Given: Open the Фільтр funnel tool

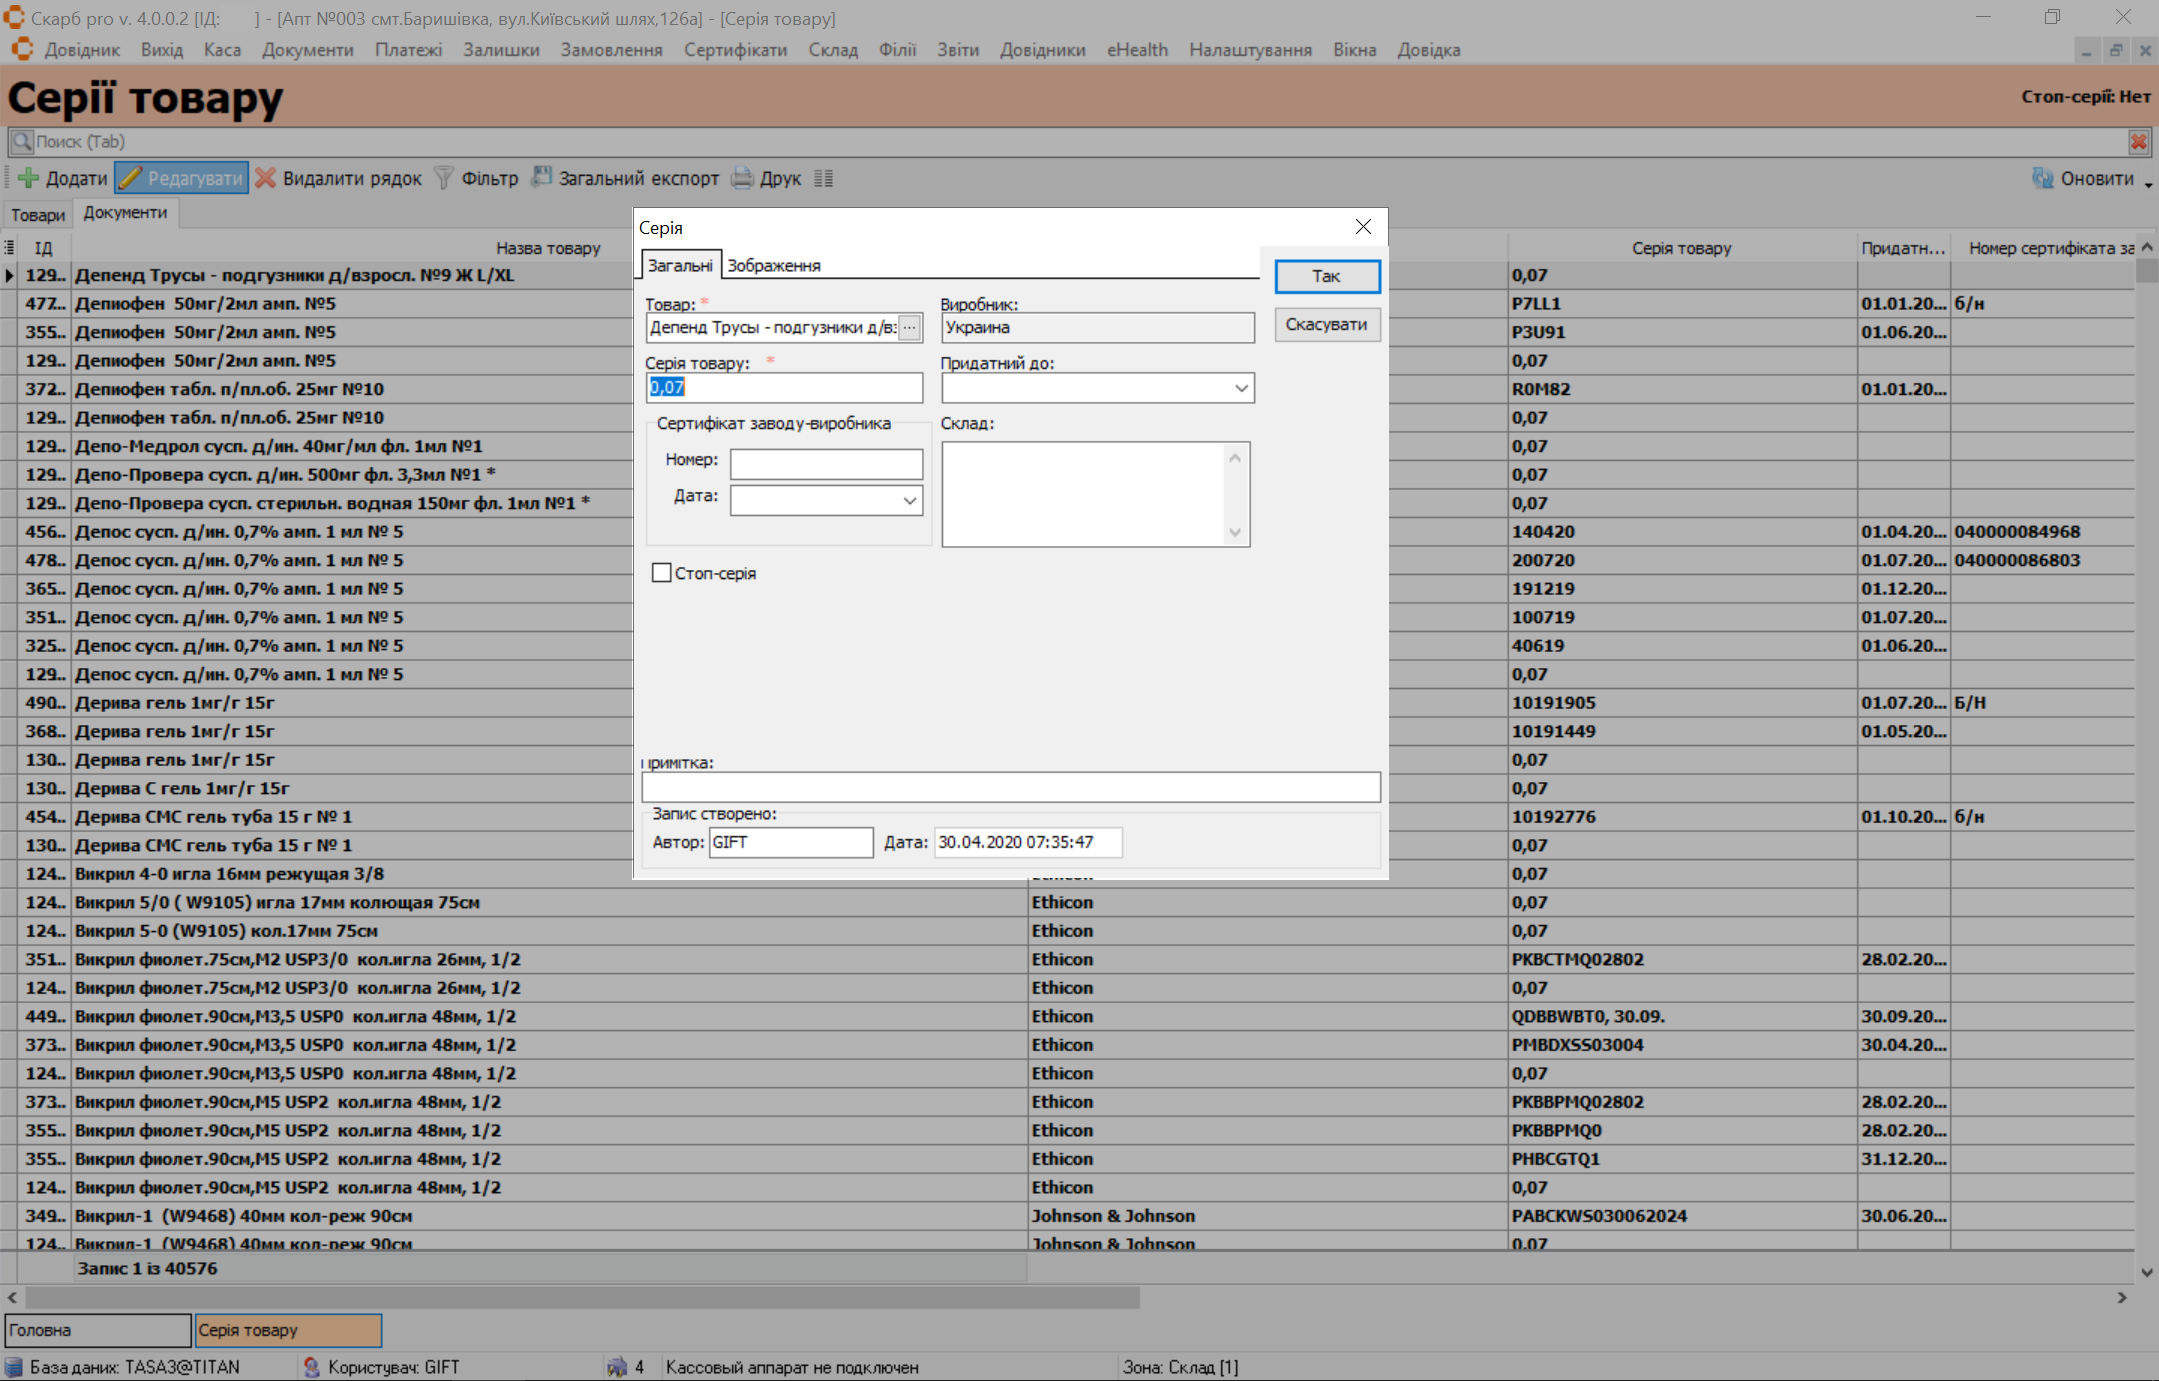Looking at the screenshot, I should click(444, 179).
